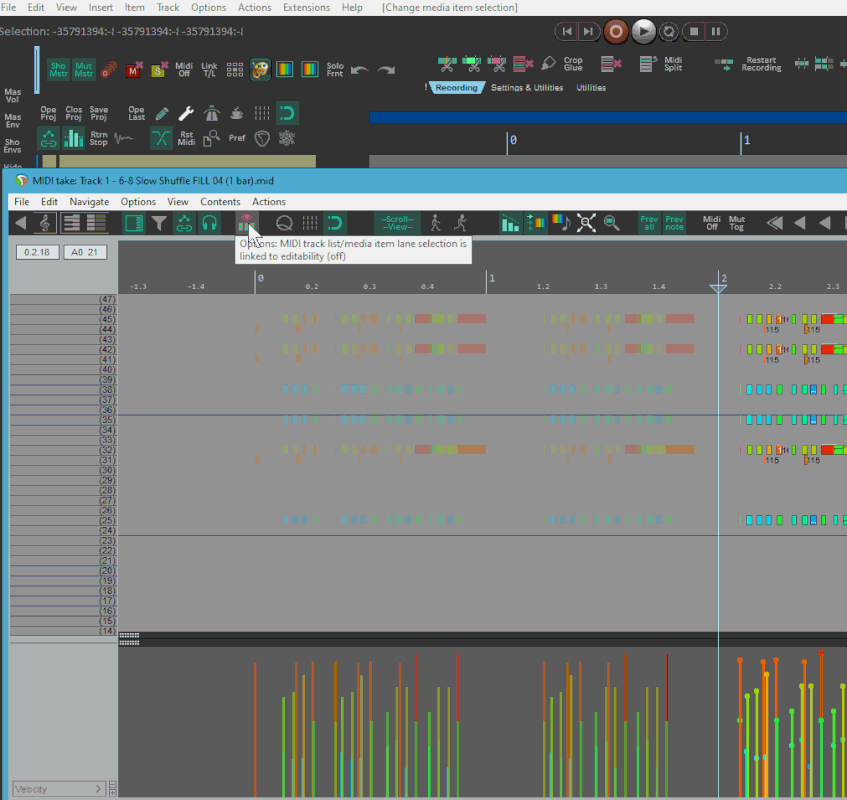Image resolution: width=847 pixels, height=800 pixels.
Task: Click the Play button in transport
Action: (x=643, y=31)
